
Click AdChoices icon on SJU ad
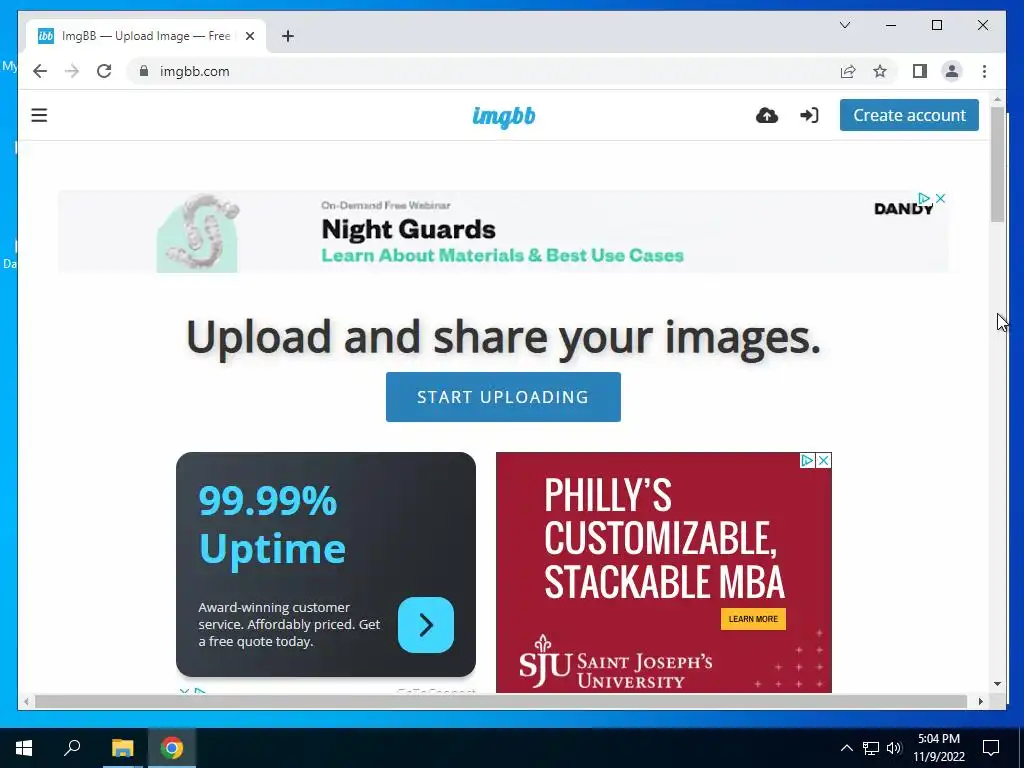[x=807, y=460]
